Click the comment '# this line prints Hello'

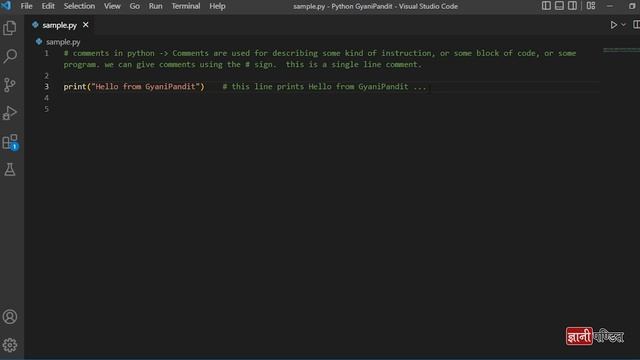(324, 87)
